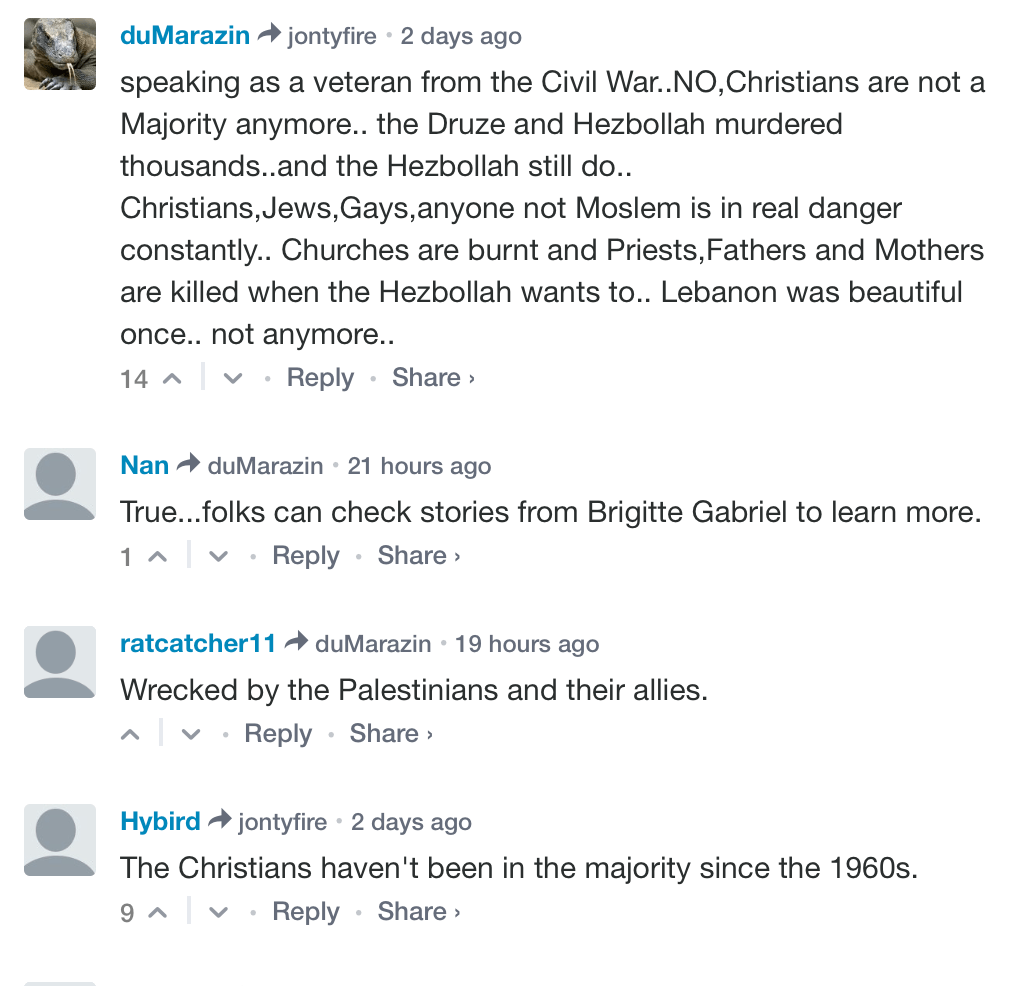
Task: Reply to duMarazin's comment
Action: pos(320,378)
